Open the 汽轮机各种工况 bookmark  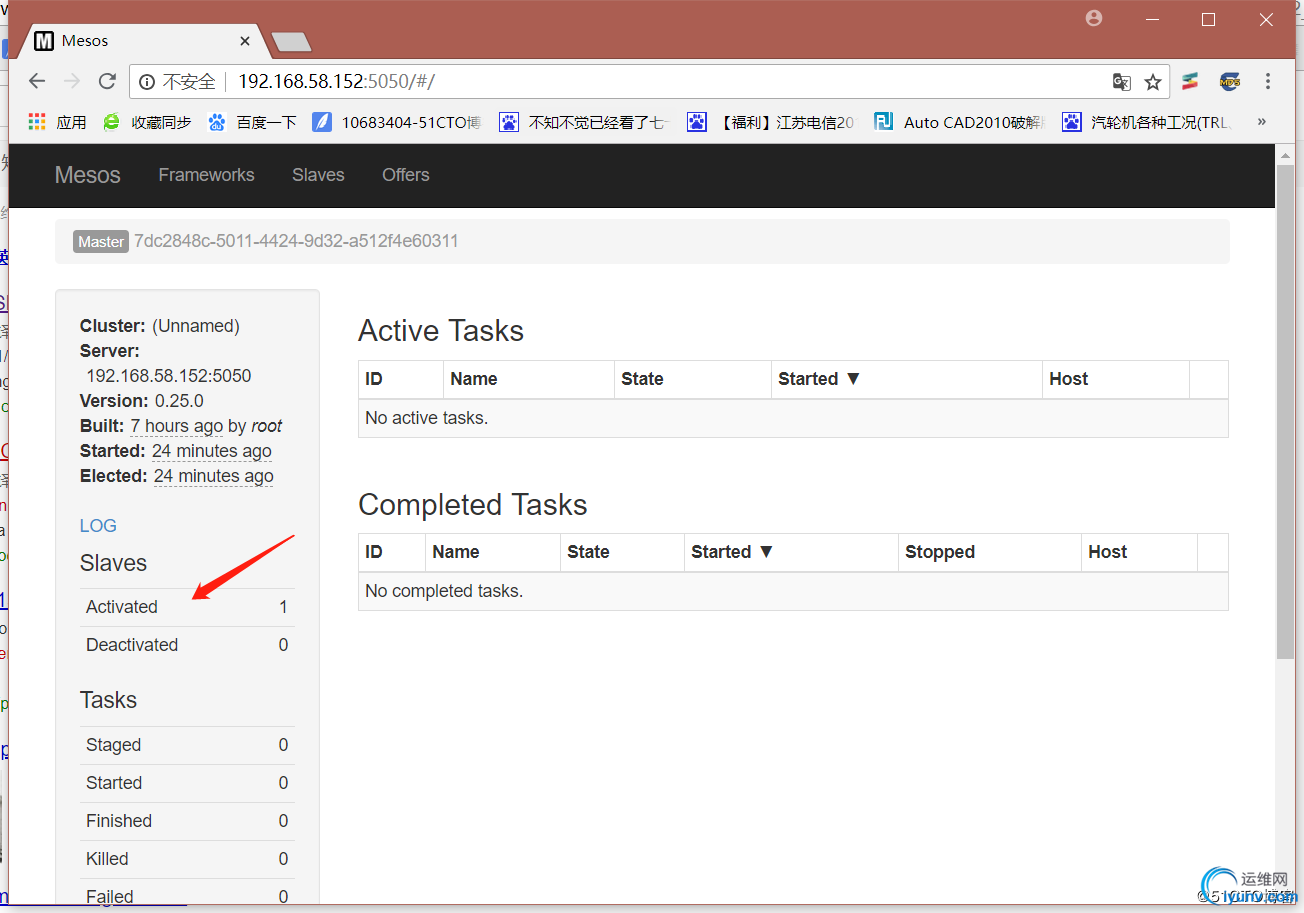tap(1147, 122)
